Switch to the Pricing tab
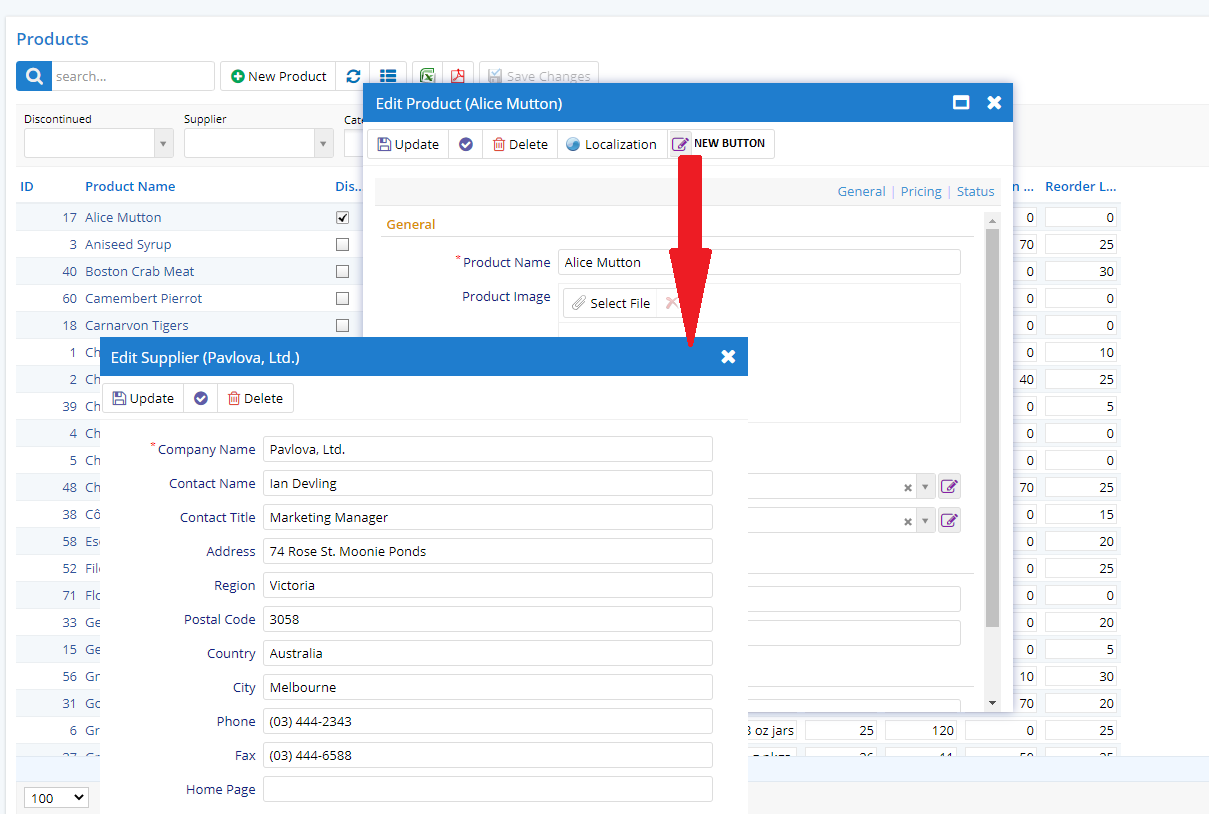 920,191
